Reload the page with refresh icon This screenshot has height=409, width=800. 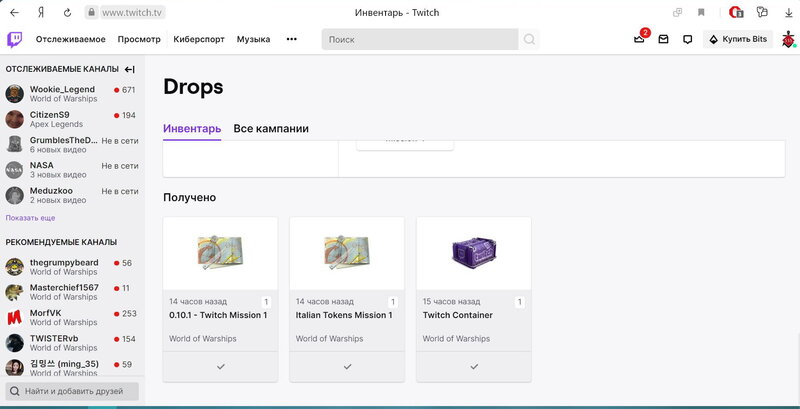(67, 13)
